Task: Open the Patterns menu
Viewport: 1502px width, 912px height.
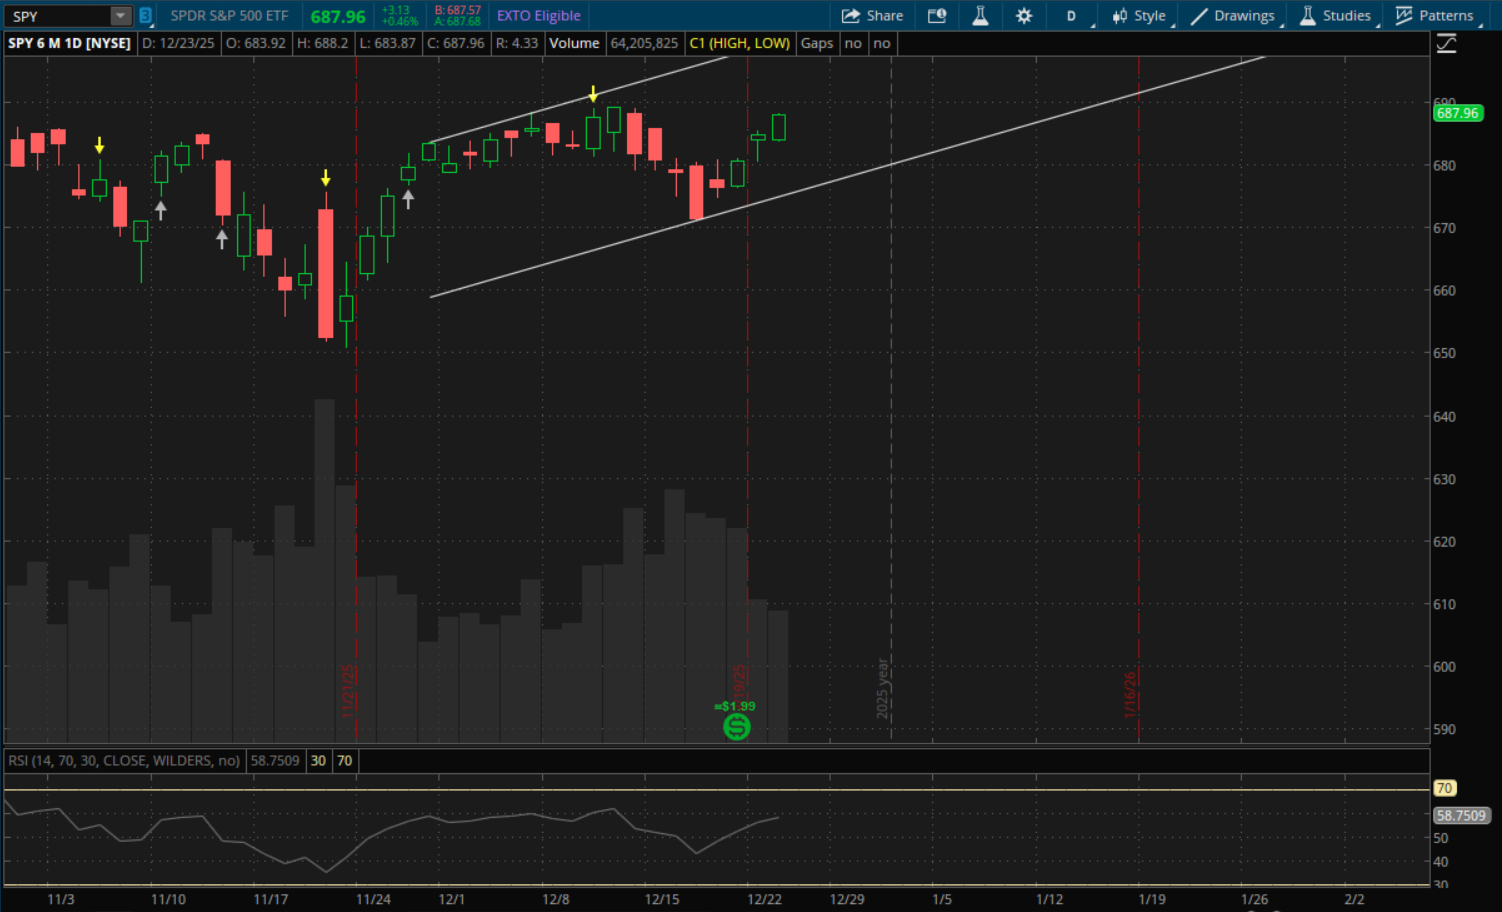Action: 1434,16
